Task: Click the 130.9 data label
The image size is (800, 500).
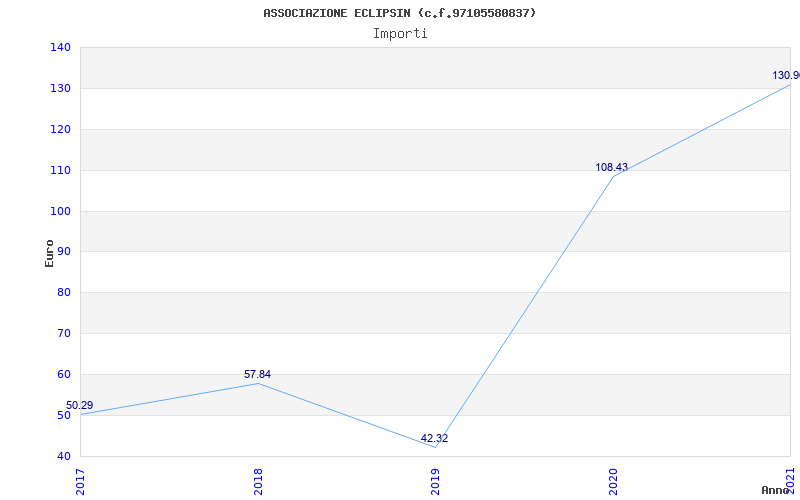Action: click(786, 76)
